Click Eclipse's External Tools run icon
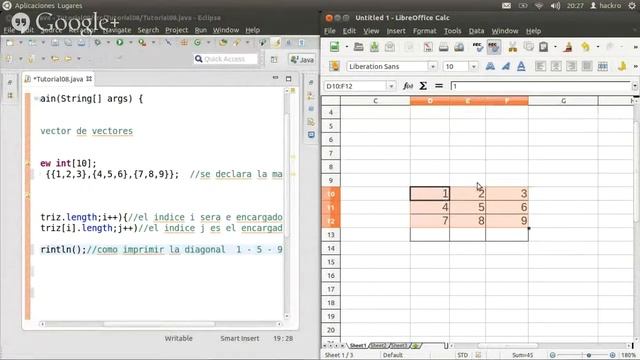 142,42
